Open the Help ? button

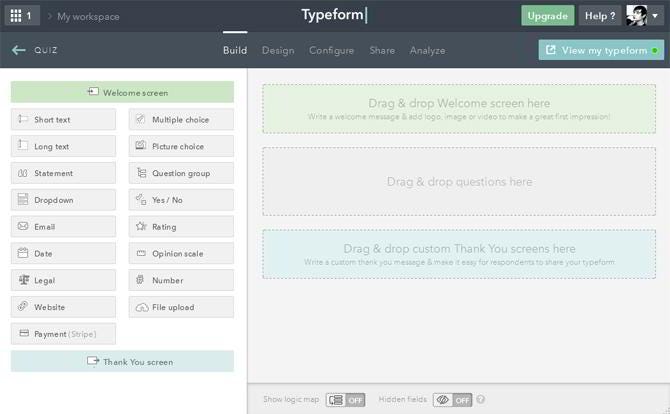600,16
